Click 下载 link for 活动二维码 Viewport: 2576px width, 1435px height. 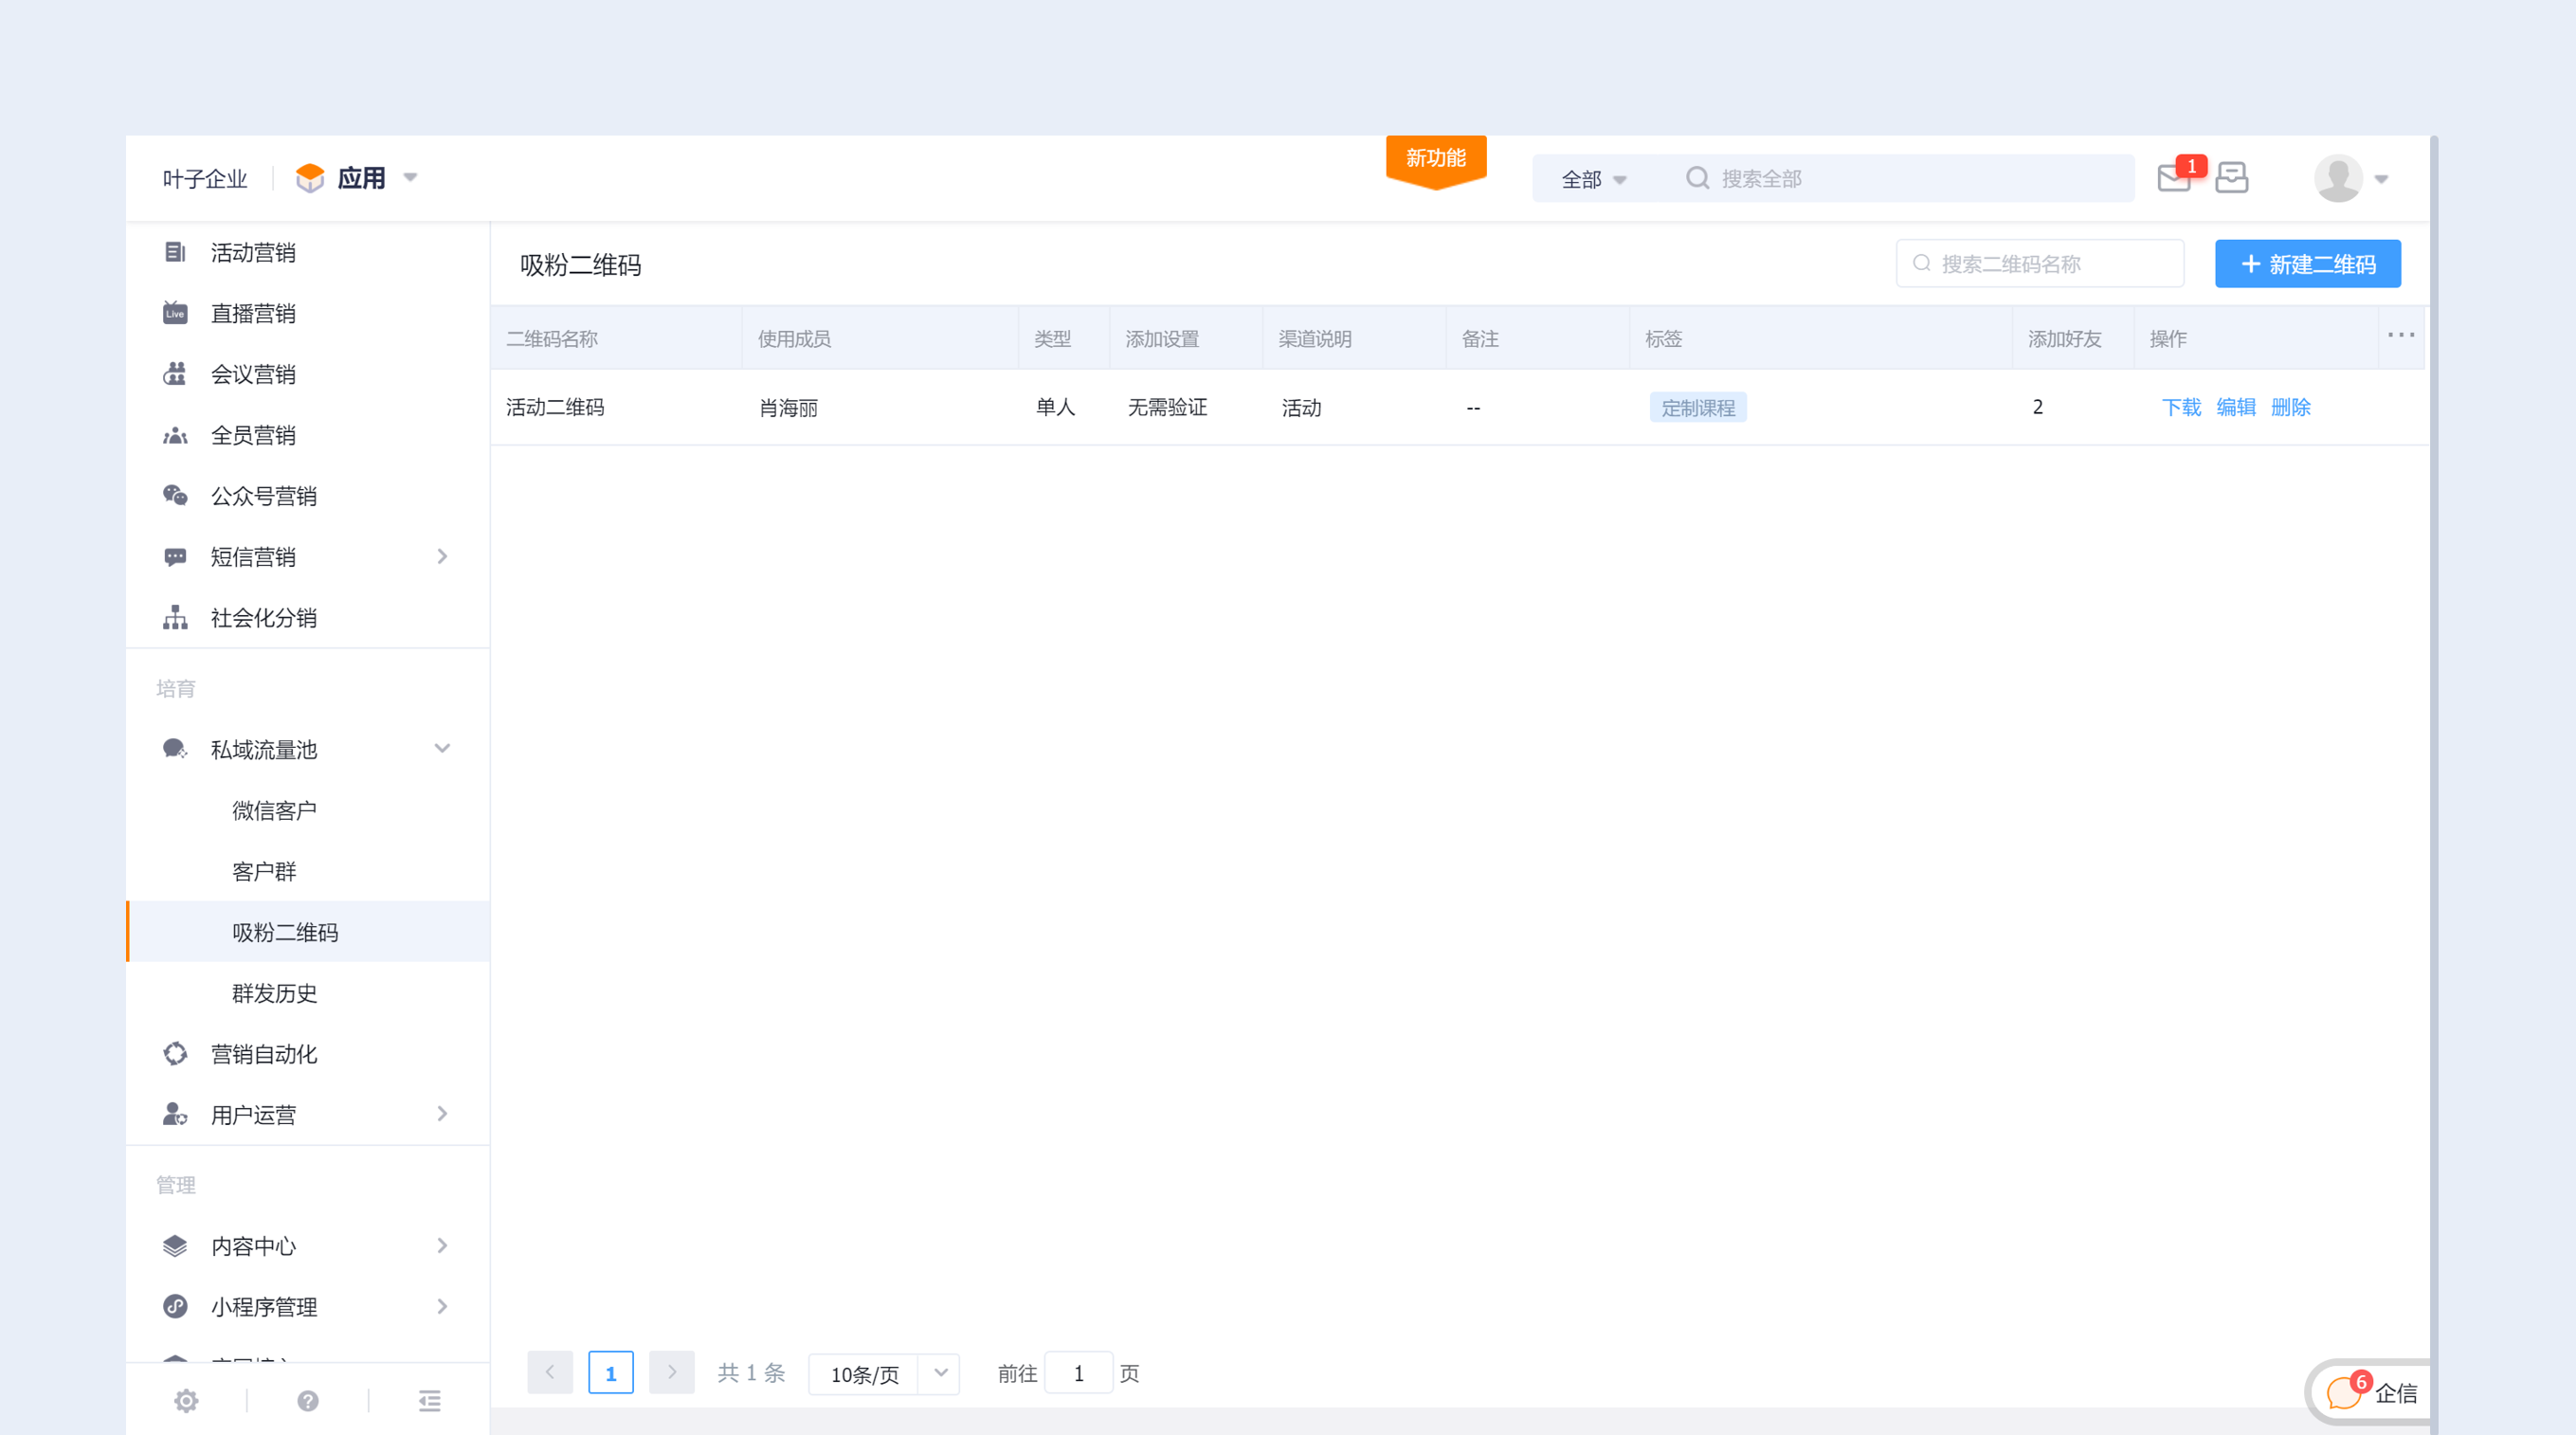[2181, 407]
